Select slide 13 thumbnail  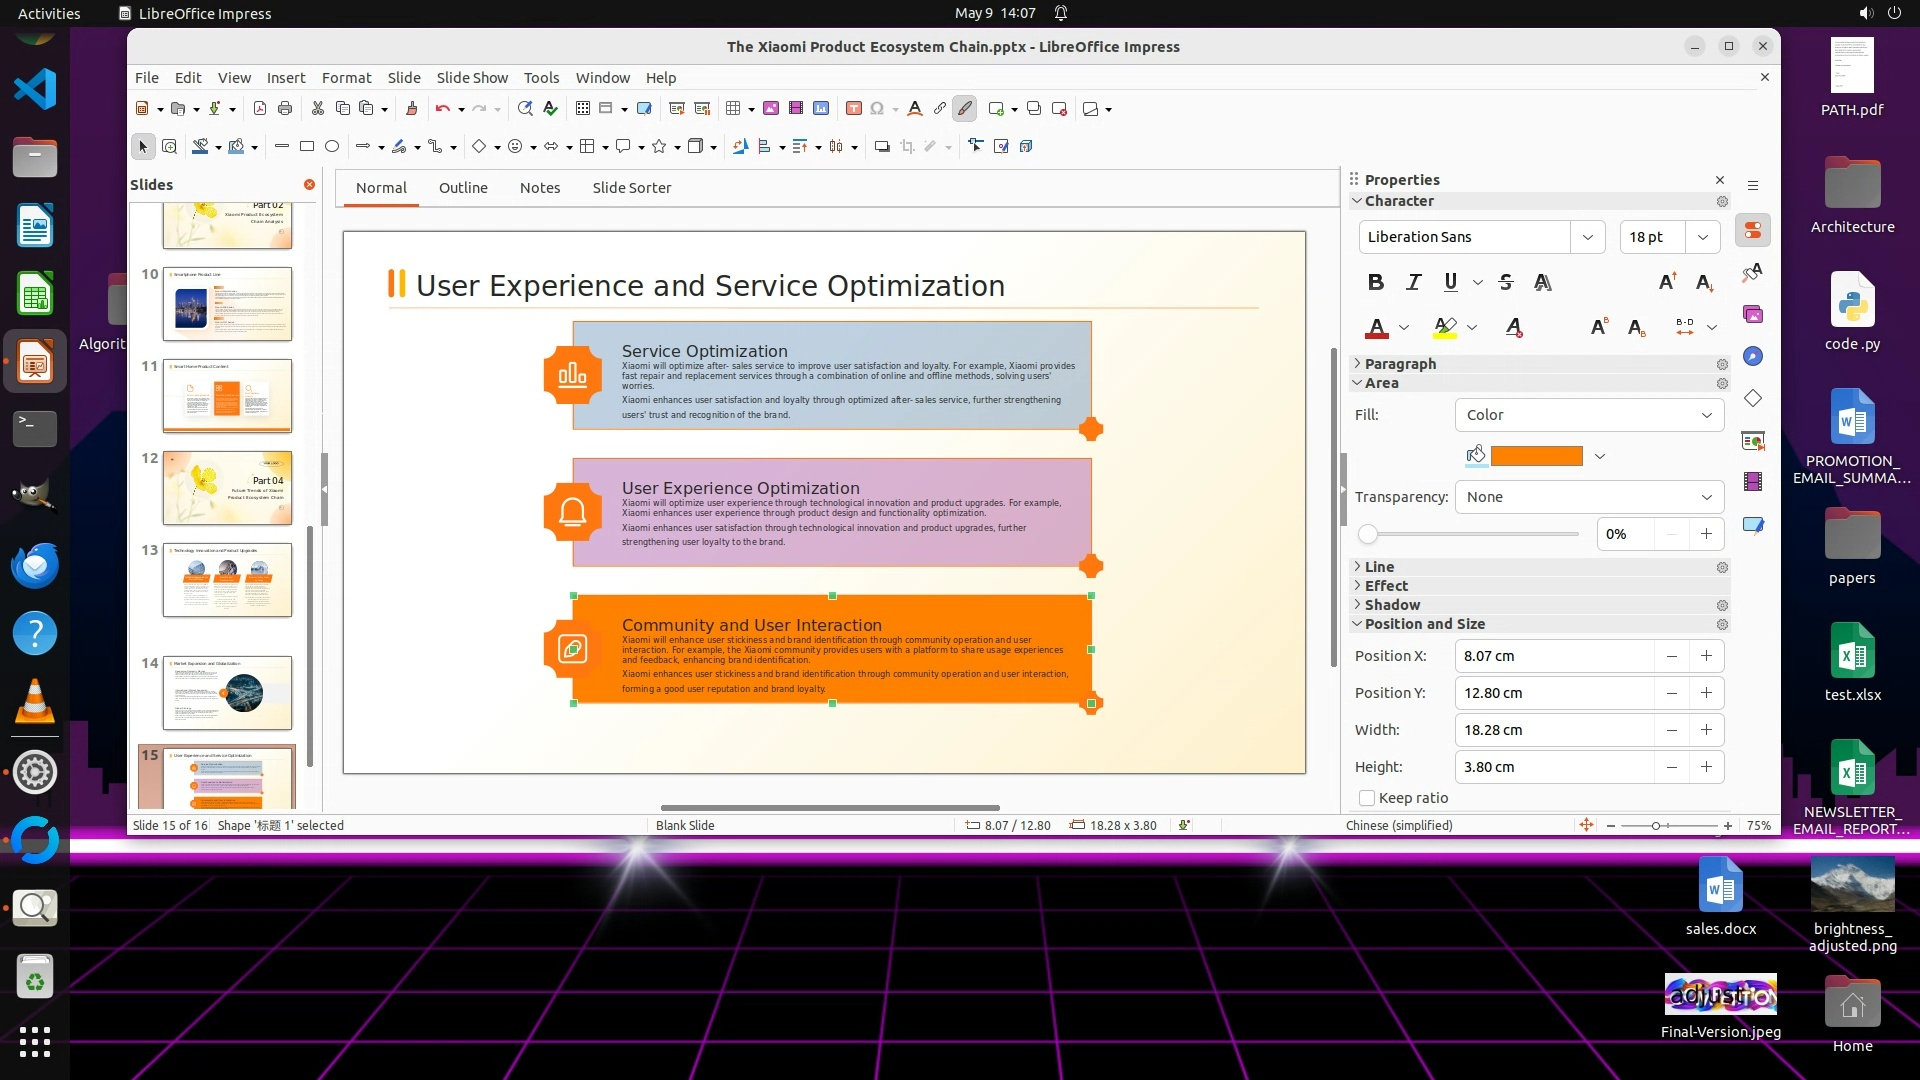(x=227, y=580)
